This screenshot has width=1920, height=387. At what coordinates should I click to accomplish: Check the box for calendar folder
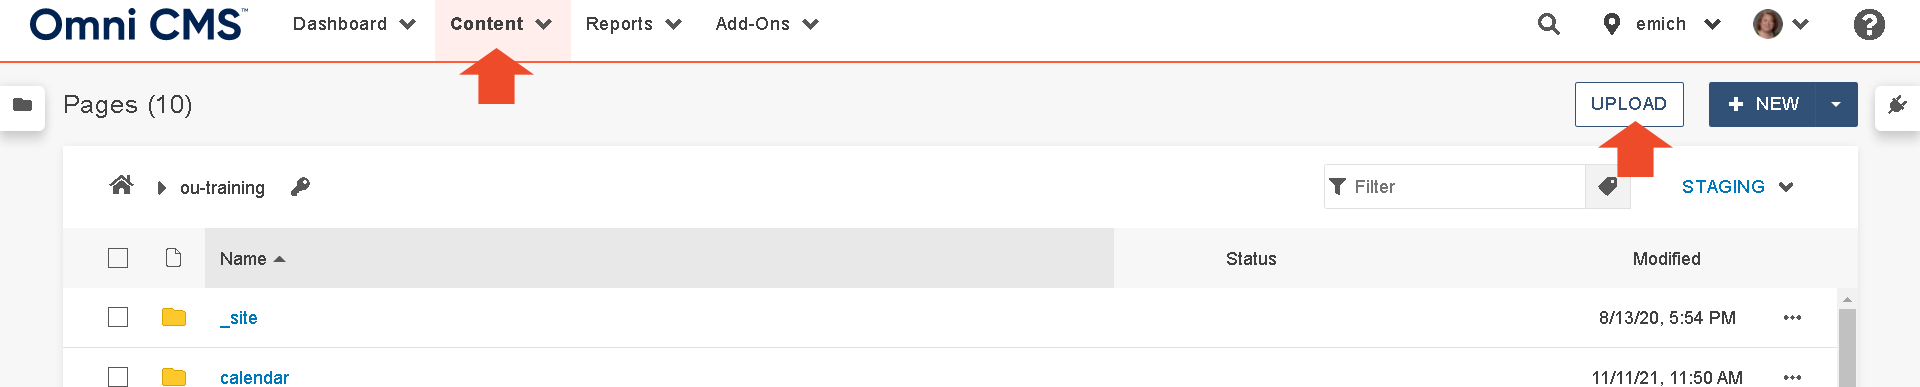click(118, 377)
